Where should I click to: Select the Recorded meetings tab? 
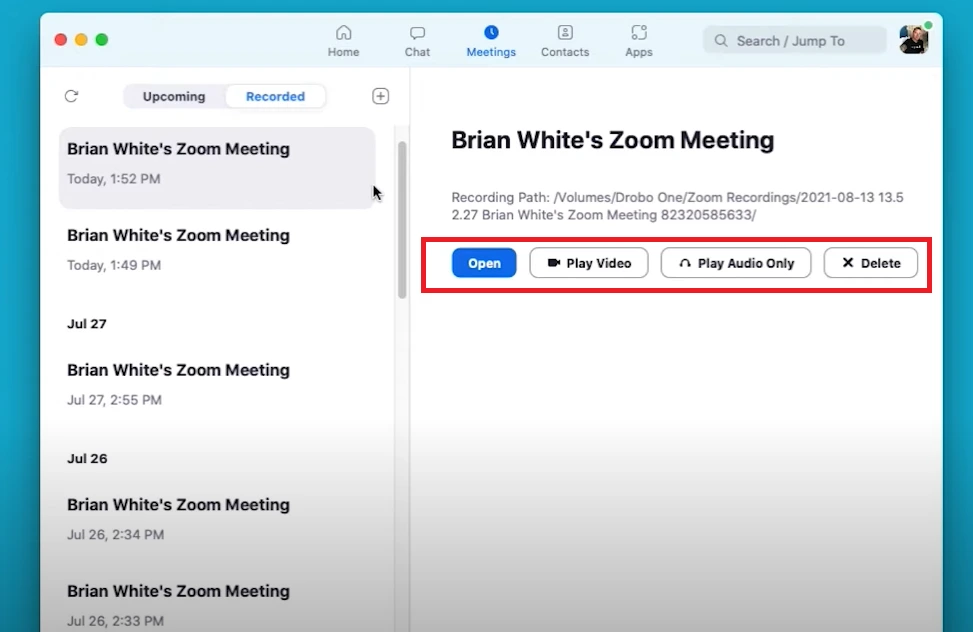275,96
